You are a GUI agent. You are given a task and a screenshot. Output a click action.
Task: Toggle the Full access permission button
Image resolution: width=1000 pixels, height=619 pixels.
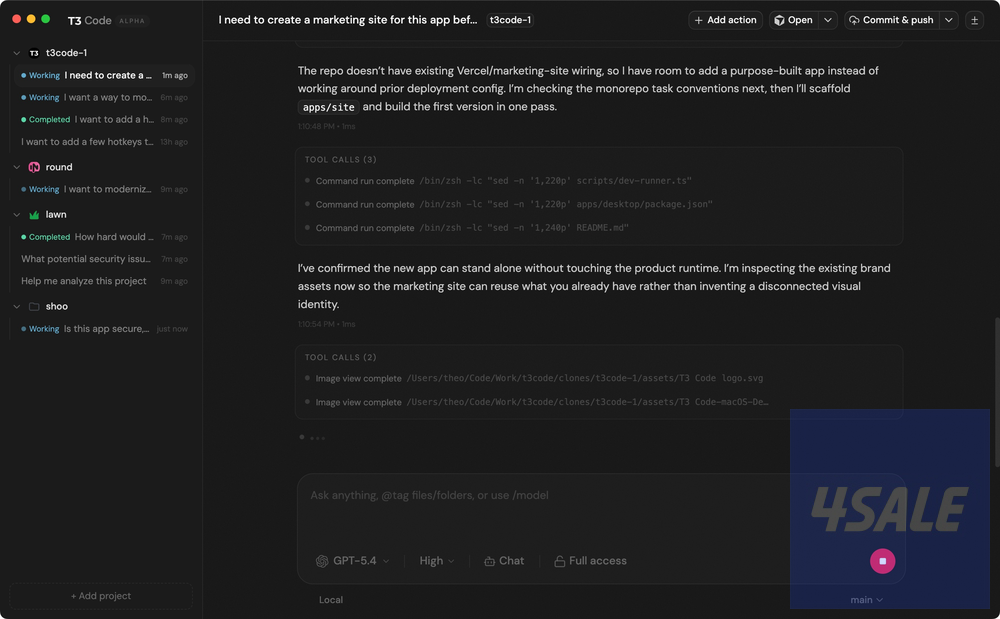click(590, 561)
